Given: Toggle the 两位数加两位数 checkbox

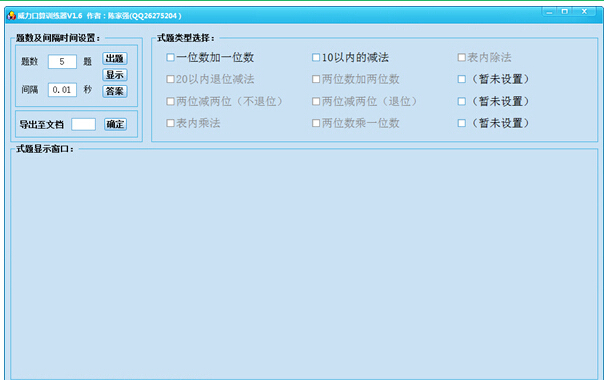Looking at the screenshot, I should [x=316, y=79].
